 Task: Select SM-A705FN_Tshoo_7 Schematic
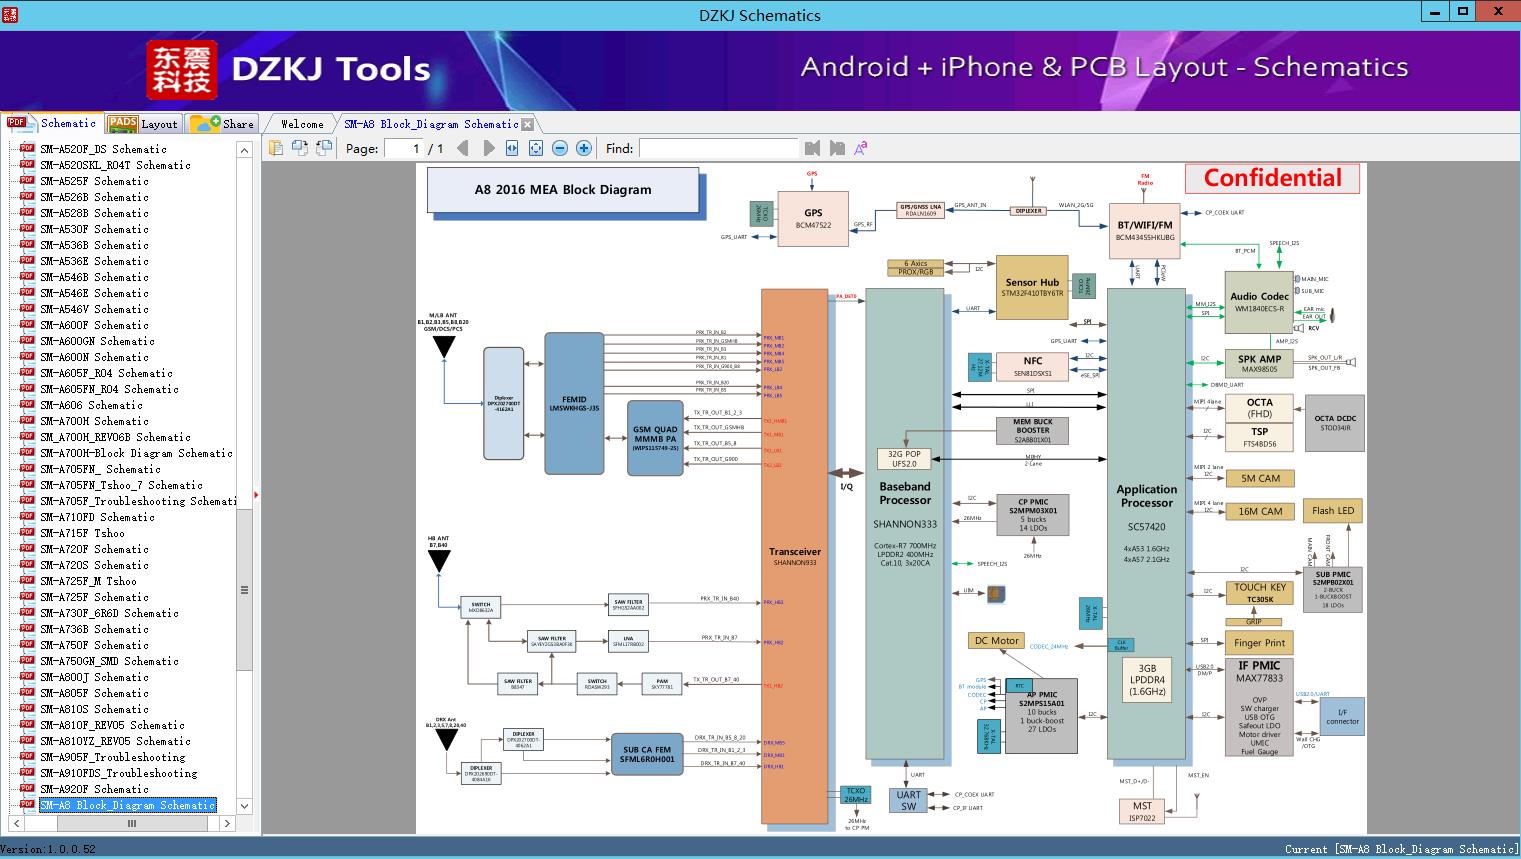(x=121, y=485)
